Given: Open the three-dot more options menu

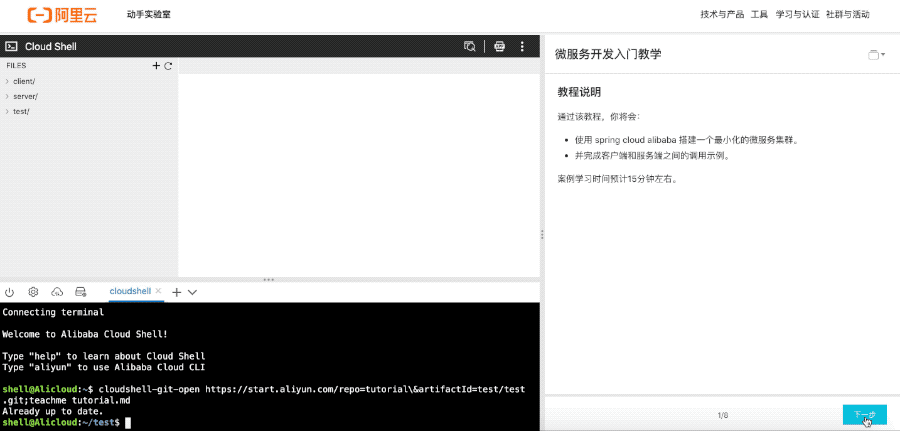Looking at the screenshot, I should pos(522,46).
